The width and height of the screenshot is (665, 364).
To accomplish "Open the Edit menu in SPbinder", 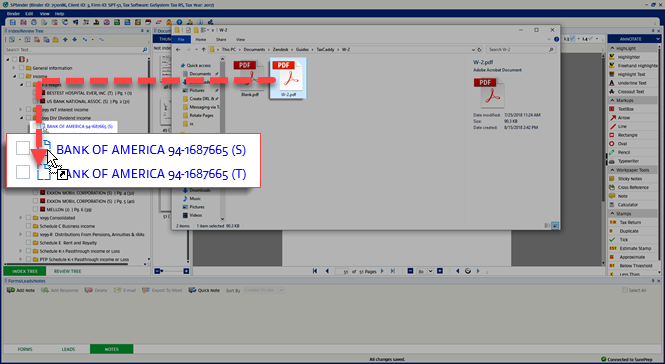I will 29,14.
